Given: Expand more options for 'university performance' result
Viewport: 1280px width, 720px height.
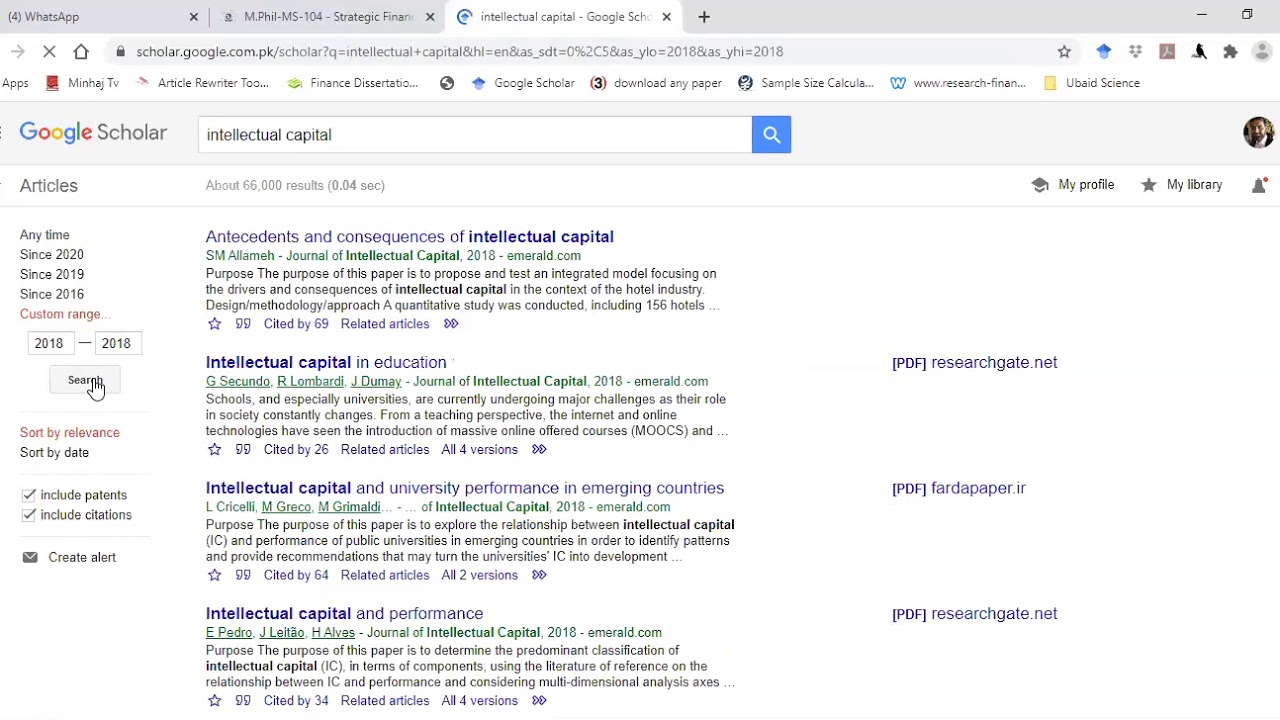Looking at the screenshot, I should point(539,575).
